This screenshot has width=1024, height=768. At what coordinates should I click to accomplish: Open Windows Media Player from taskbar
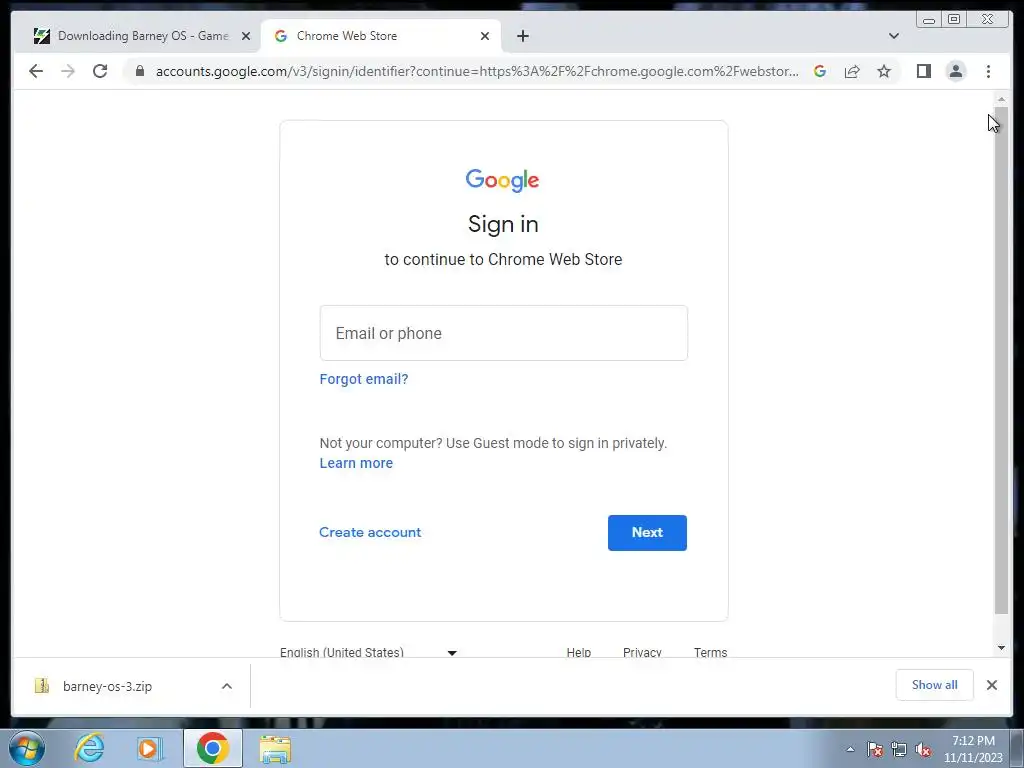pos(150,748)
